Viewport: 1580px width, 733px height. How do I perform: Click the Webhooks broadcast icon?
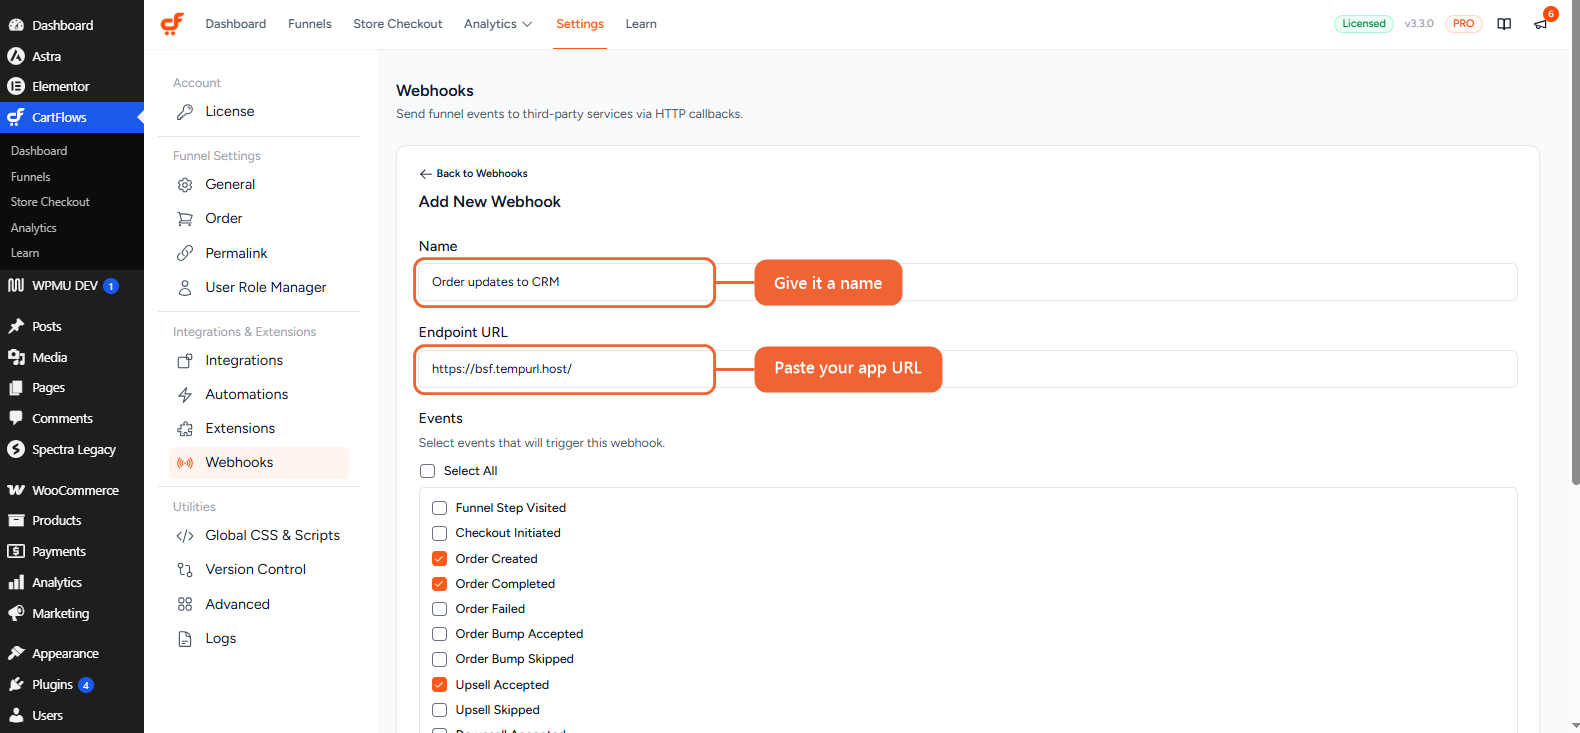pyautogui.click(x=185, y=463)
